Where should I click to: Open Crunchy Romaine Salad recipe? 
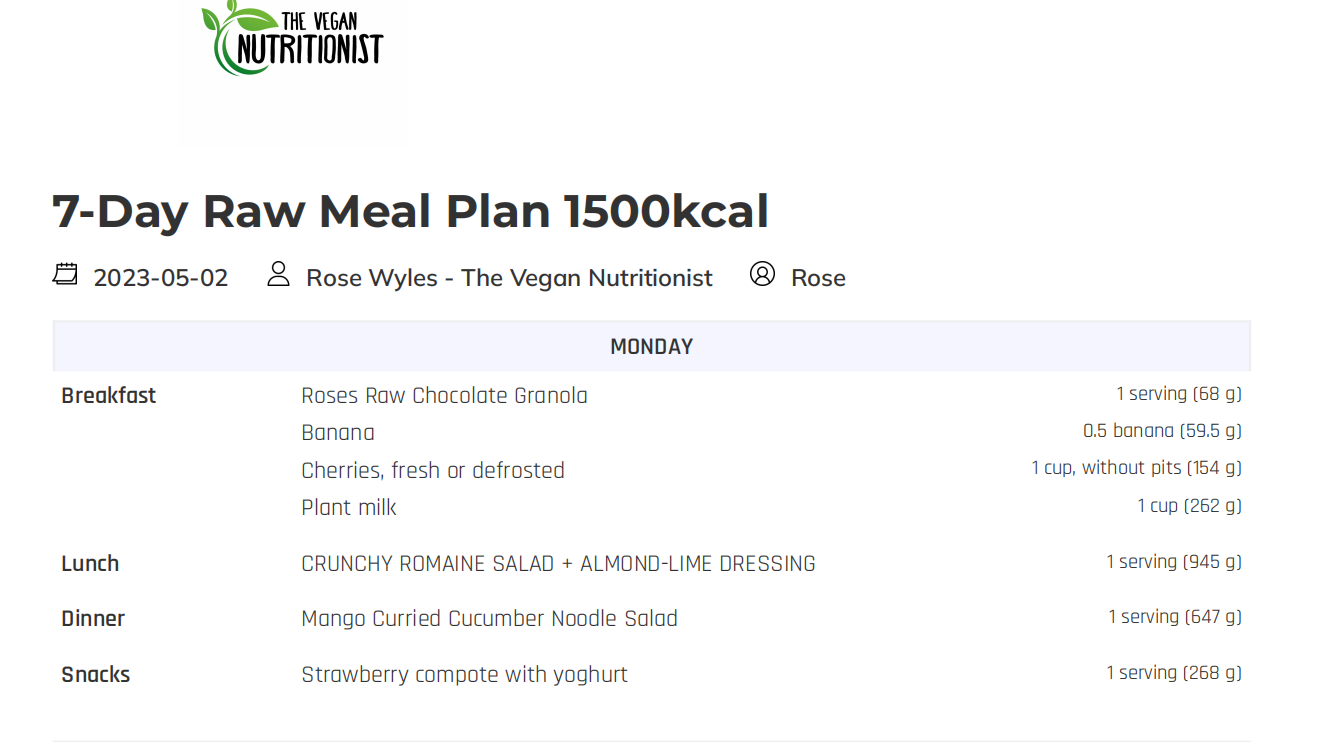[x=558, y=564]
